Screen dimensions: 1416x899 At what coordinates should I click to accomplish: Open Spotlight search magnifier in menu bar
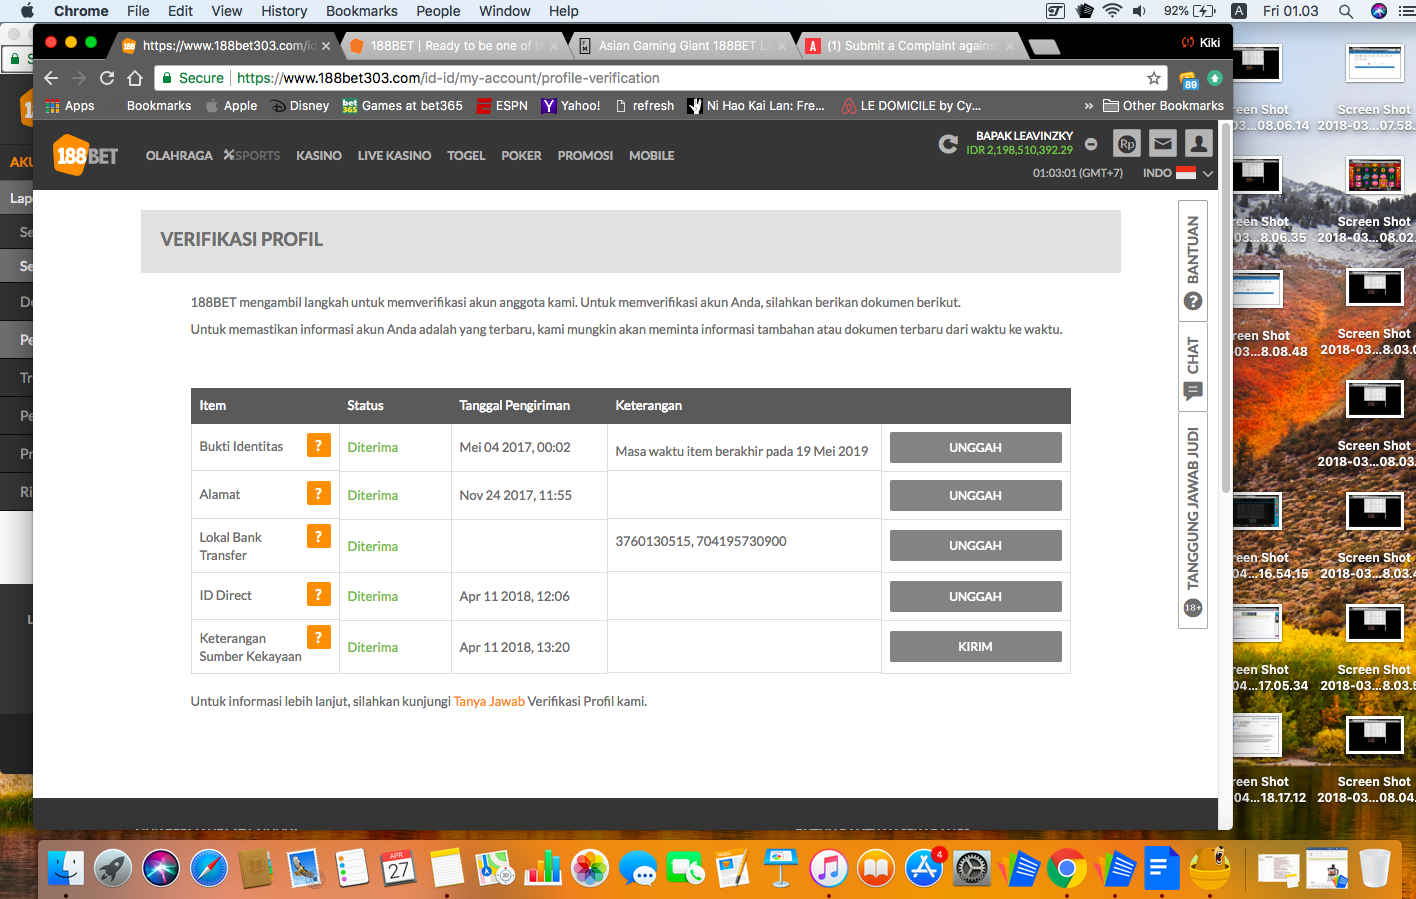(1346, 11)
